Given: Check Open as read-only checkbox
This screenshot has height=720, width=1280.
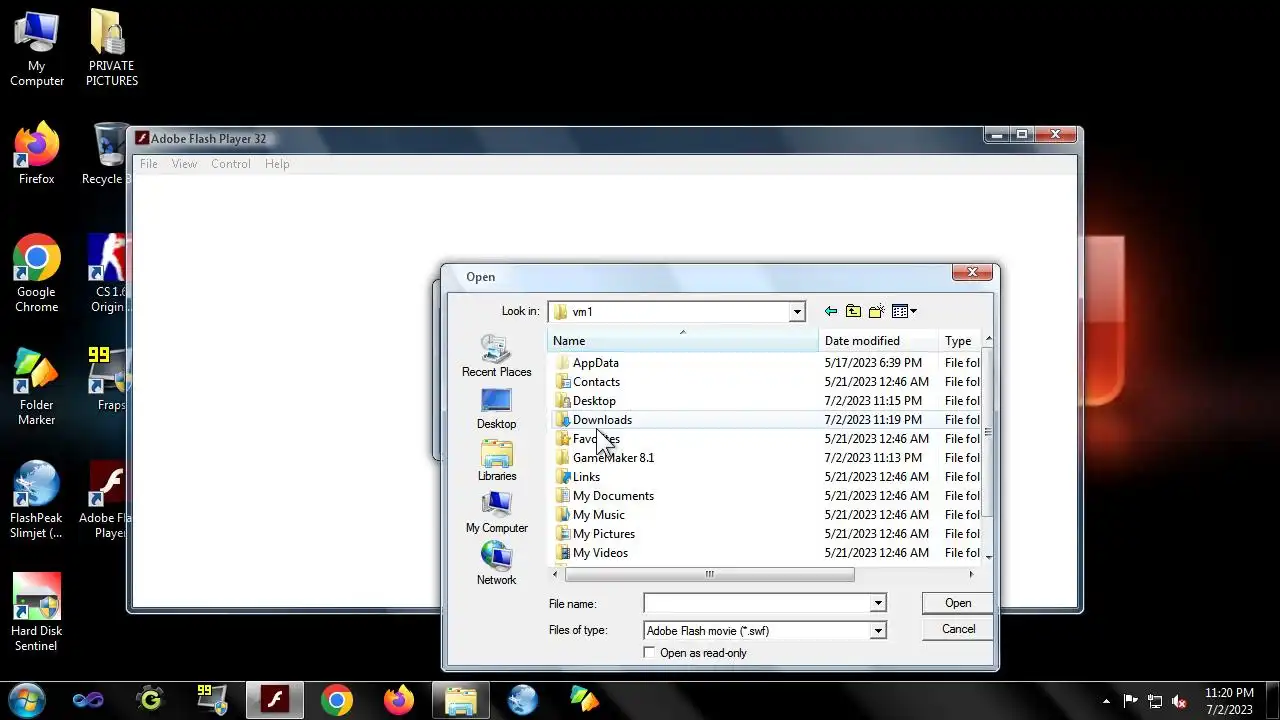Looking at the screenshot, I should click(x=650, y=653).
